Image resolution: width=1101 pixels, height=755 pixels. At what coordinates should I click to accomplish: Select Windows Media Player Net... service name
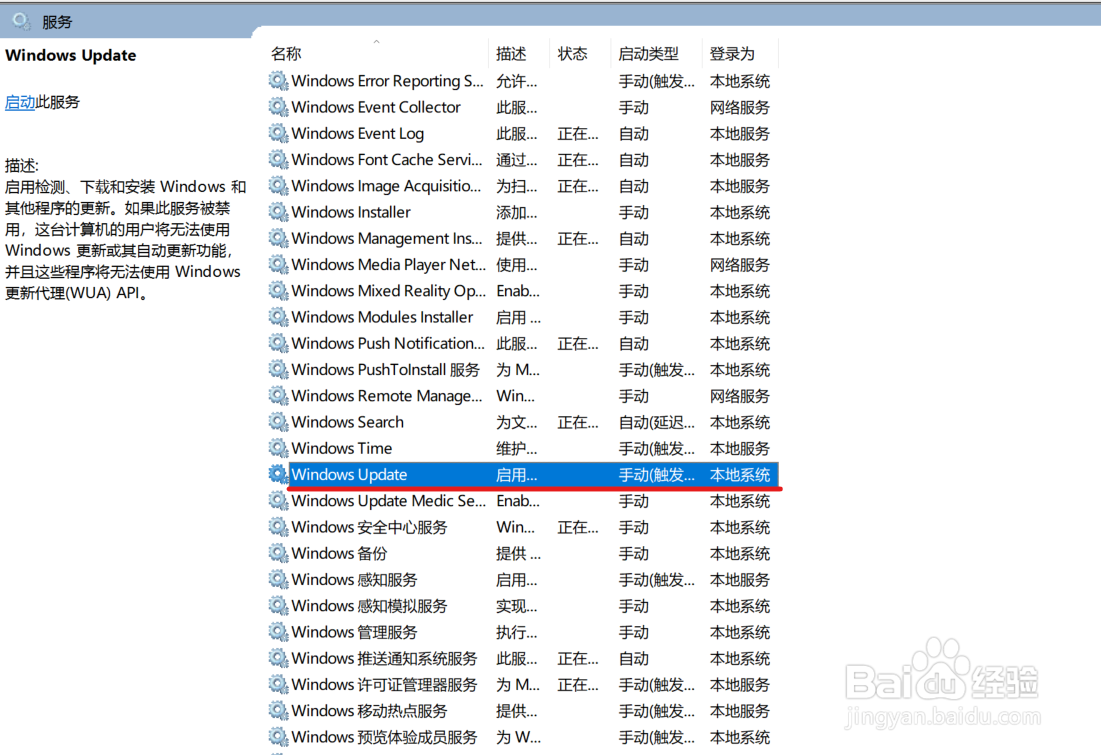pyautogui.click(x=388, y=264)
